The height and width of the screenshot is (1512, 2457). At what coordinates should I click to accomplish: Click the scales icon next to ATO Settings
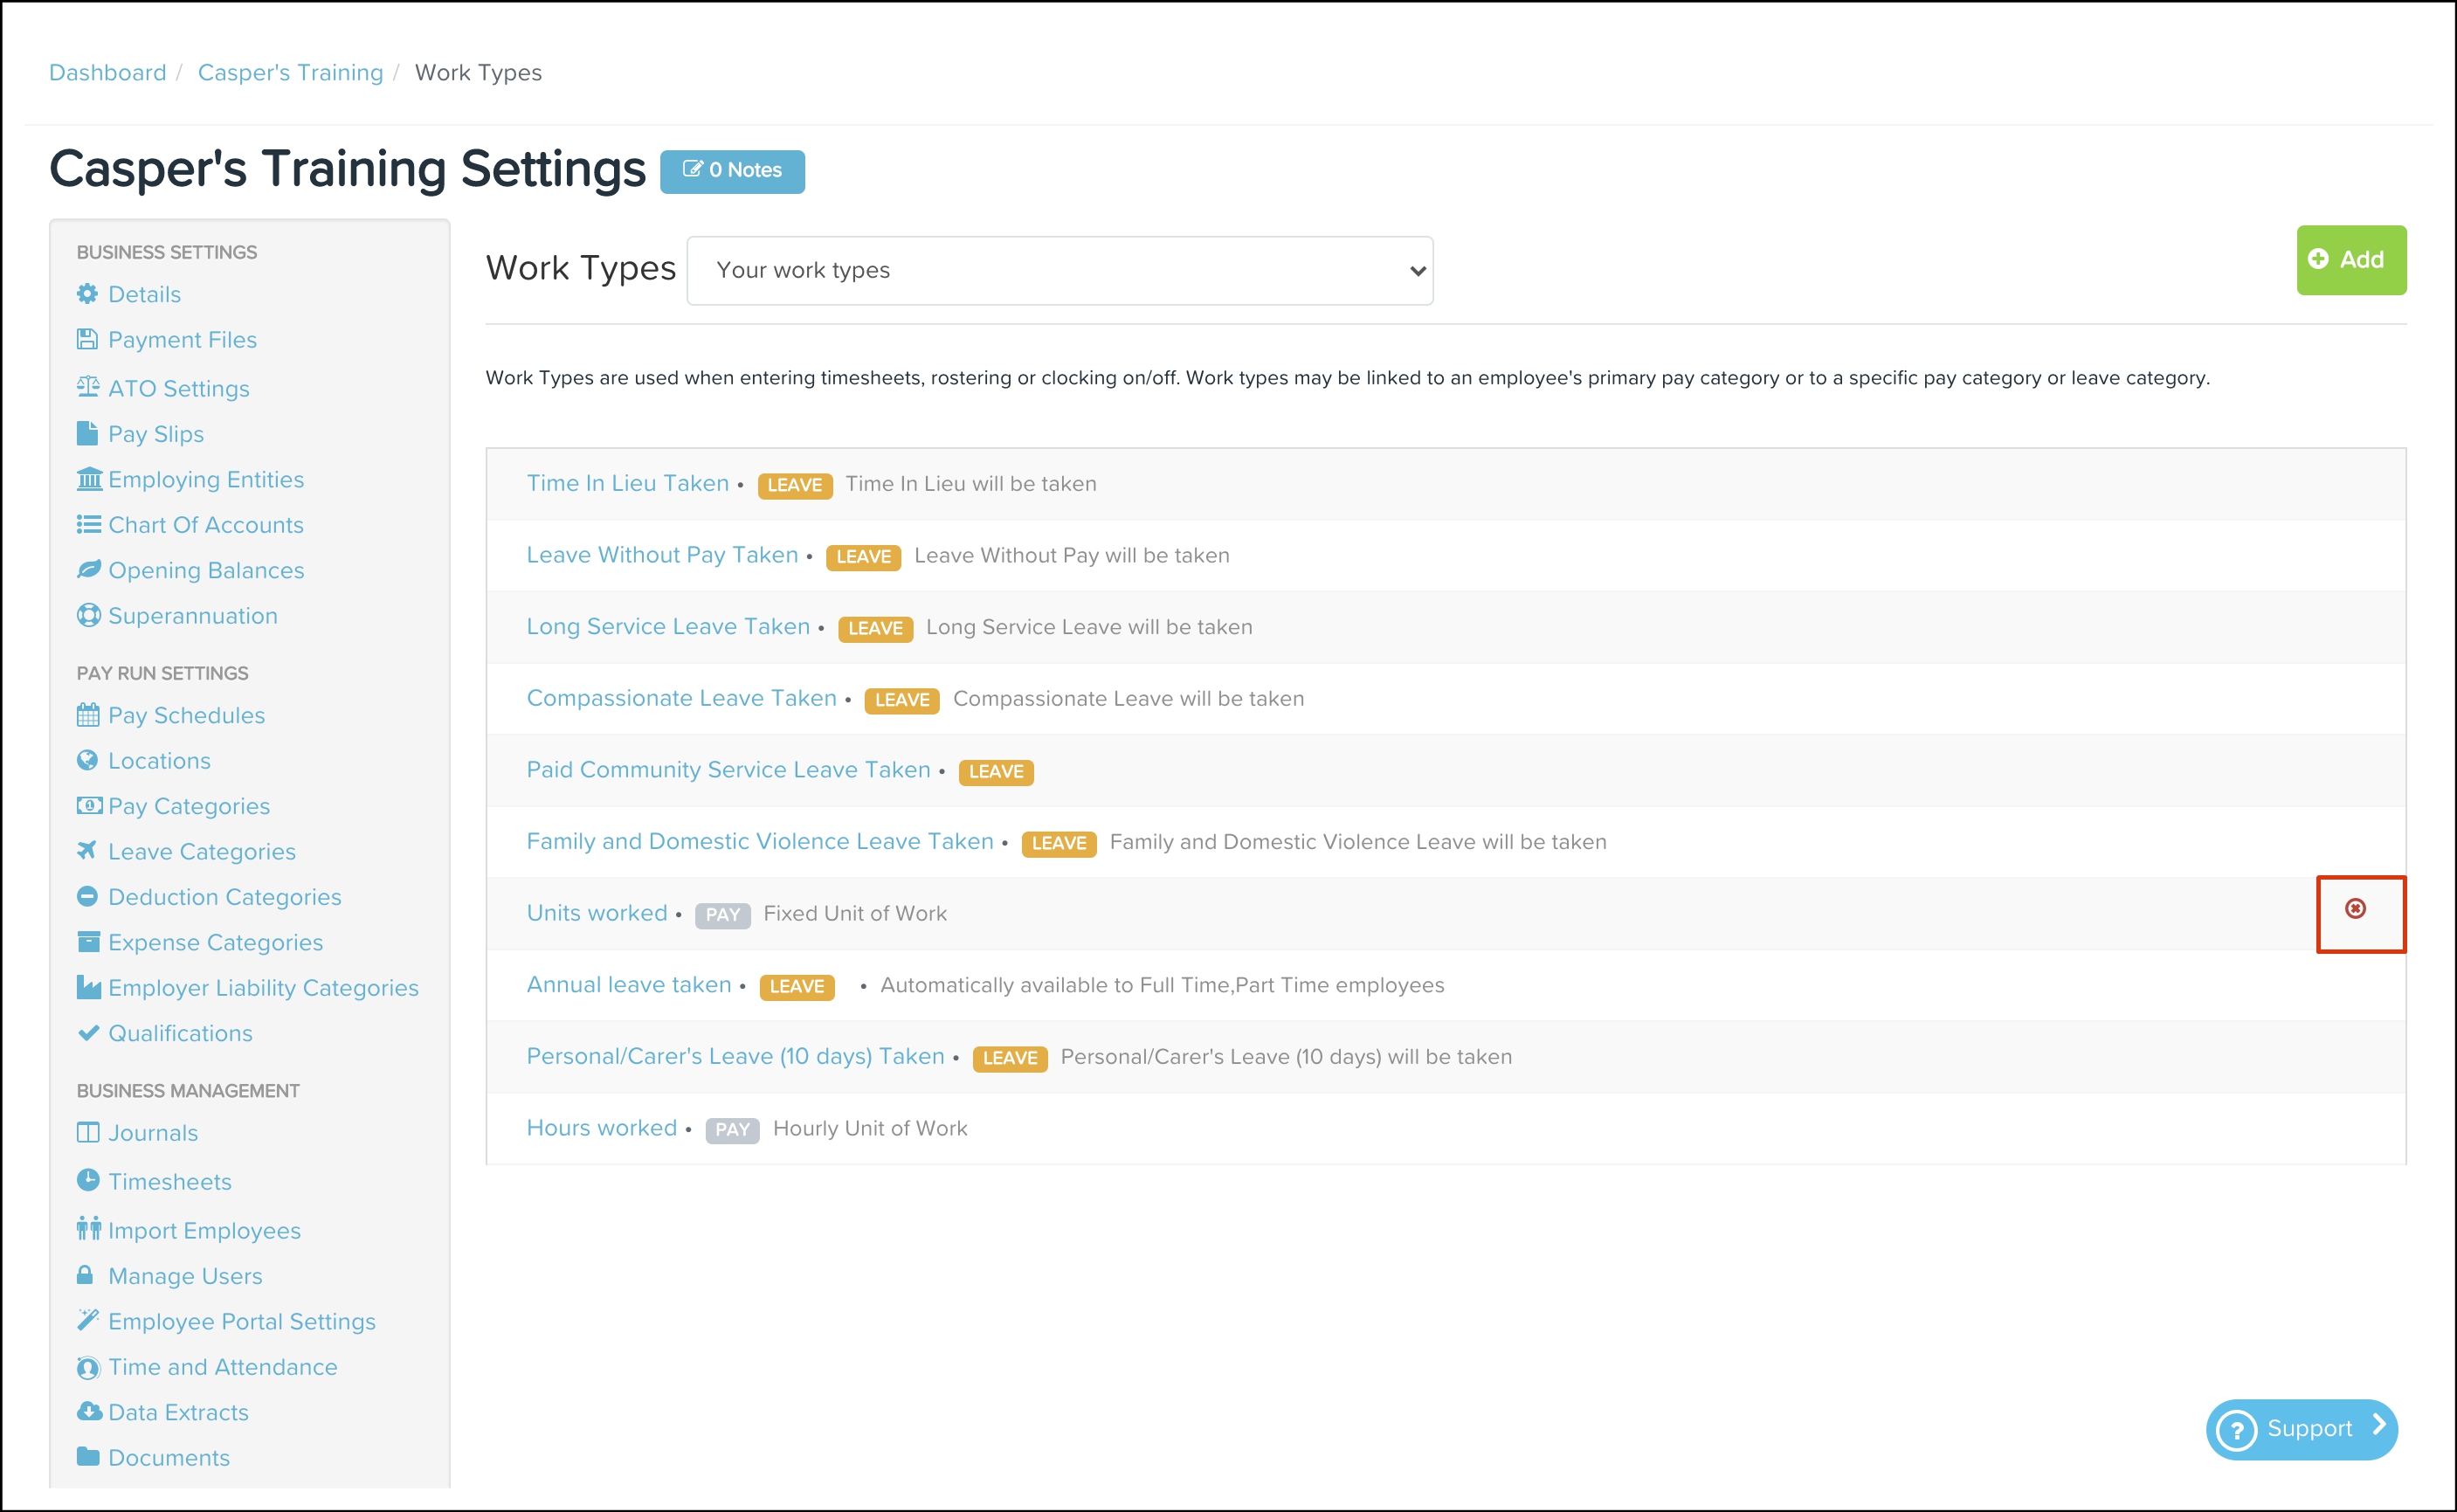[88, 387]
